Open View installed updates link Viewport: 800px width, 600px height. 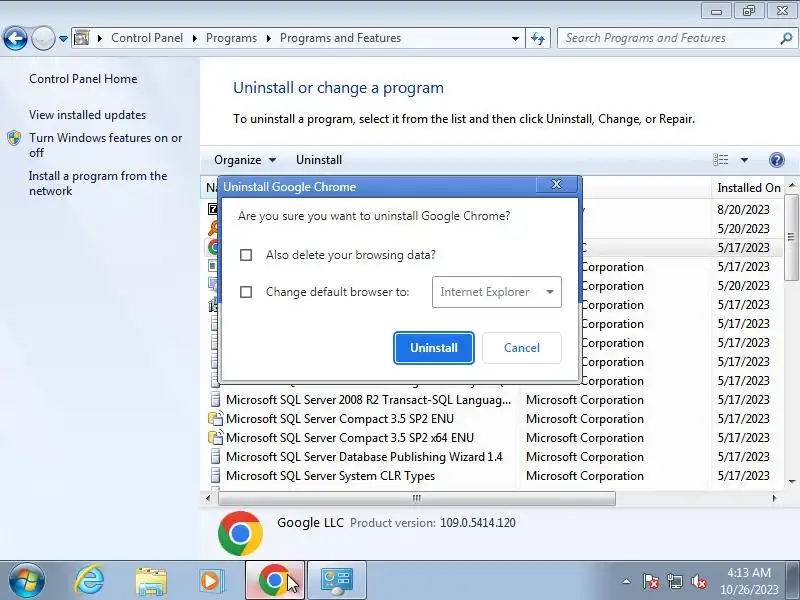[87, 115]
